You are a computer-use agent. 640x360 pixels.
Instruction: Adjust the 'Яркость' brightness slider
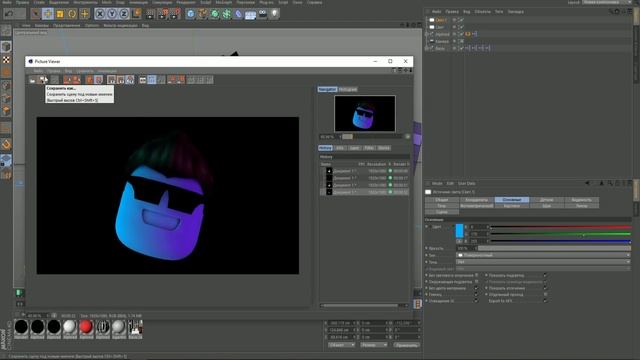pyautogui.click(x=554, y=248)
